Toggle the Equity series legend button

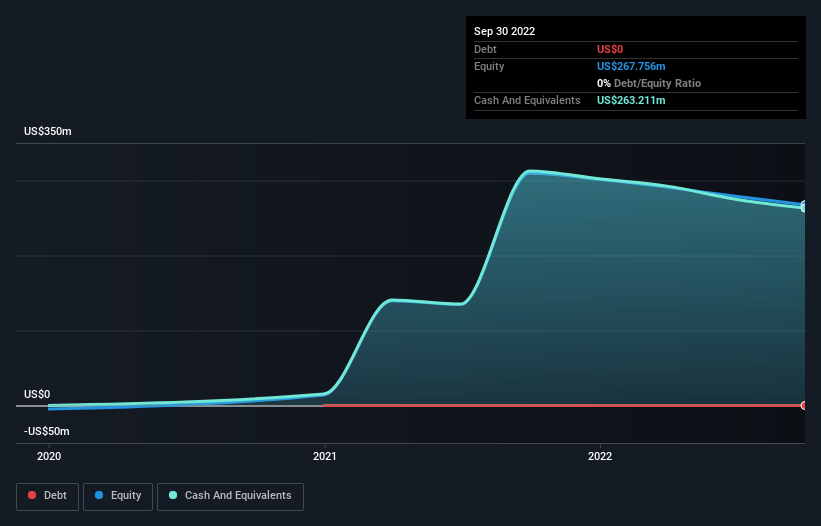click(118, 496)
